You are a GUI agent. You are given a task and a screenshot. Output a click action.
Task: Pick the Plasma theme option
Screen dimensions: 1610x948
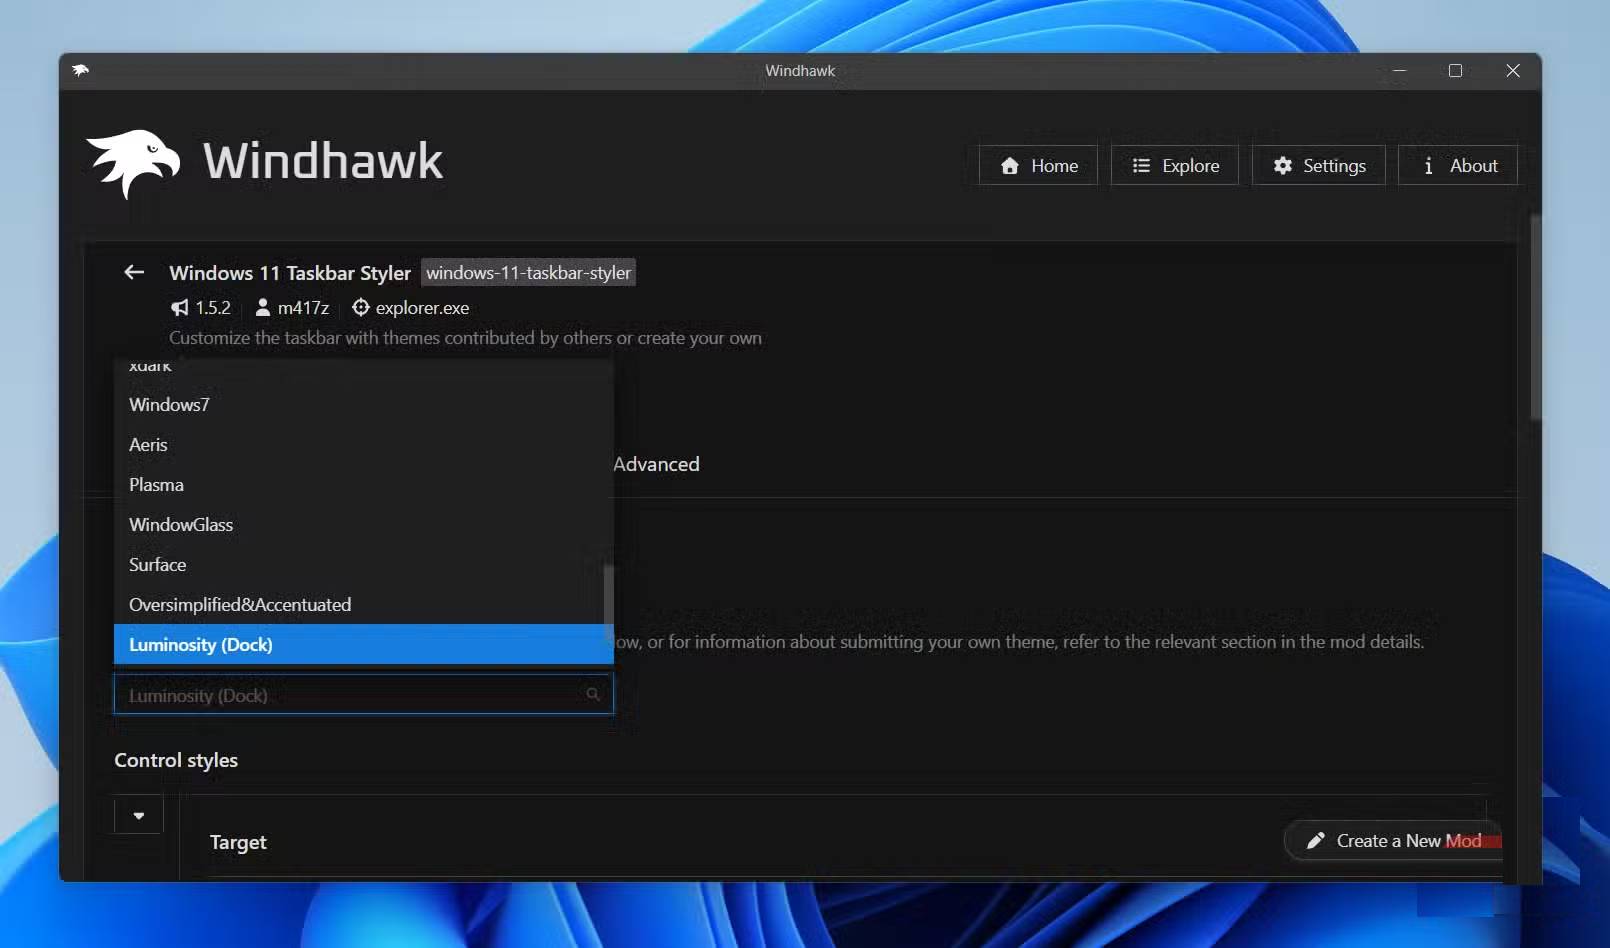(x=156, y=485)
